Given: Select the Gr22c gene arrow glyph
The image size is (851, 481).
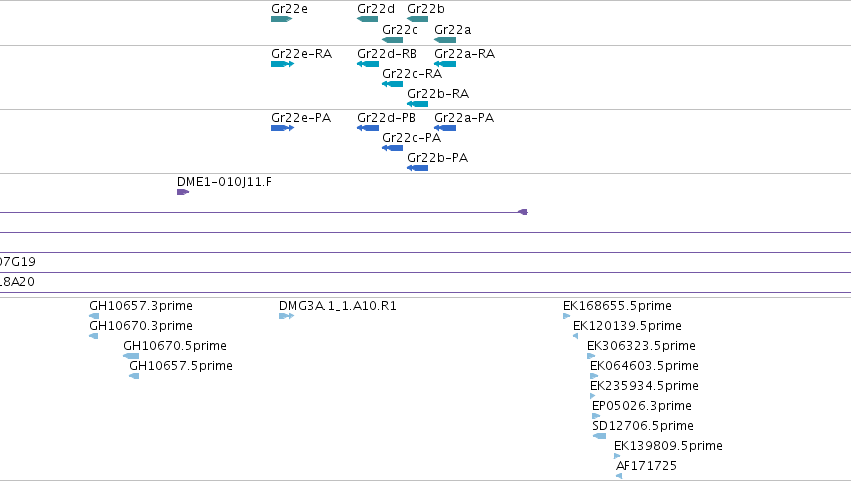Looking at the screenshot, I should [392, 40].
